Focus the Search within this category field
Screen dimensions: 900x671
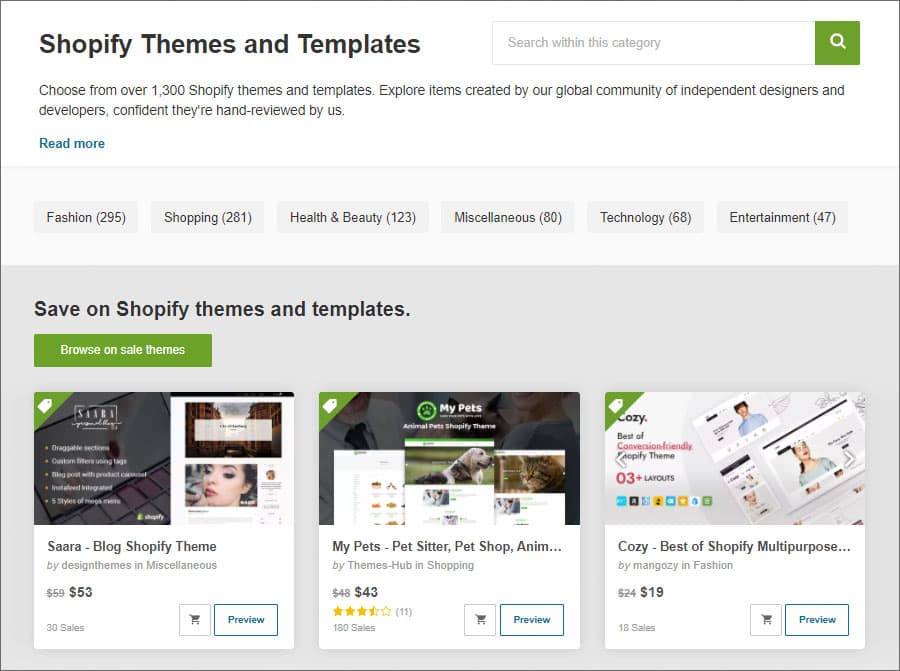[653, 43]
